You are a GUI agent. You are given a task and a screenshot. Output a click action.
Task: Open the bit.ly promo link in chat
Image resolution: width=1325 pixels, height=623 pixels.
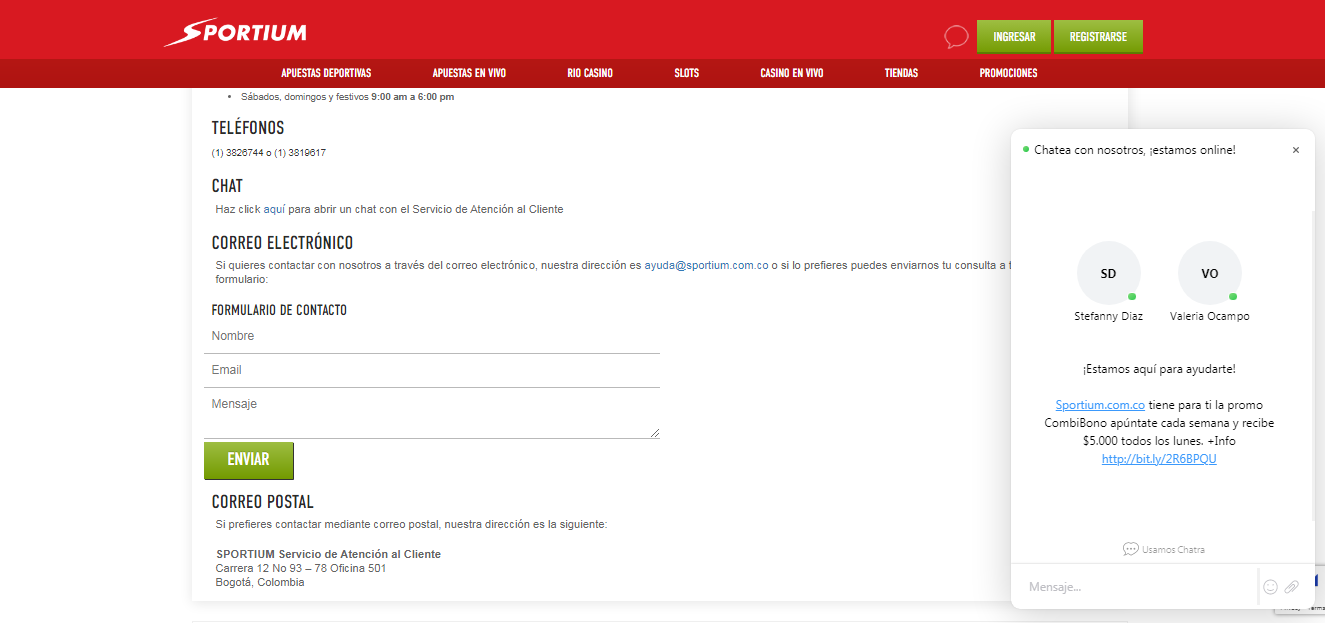1159,459
